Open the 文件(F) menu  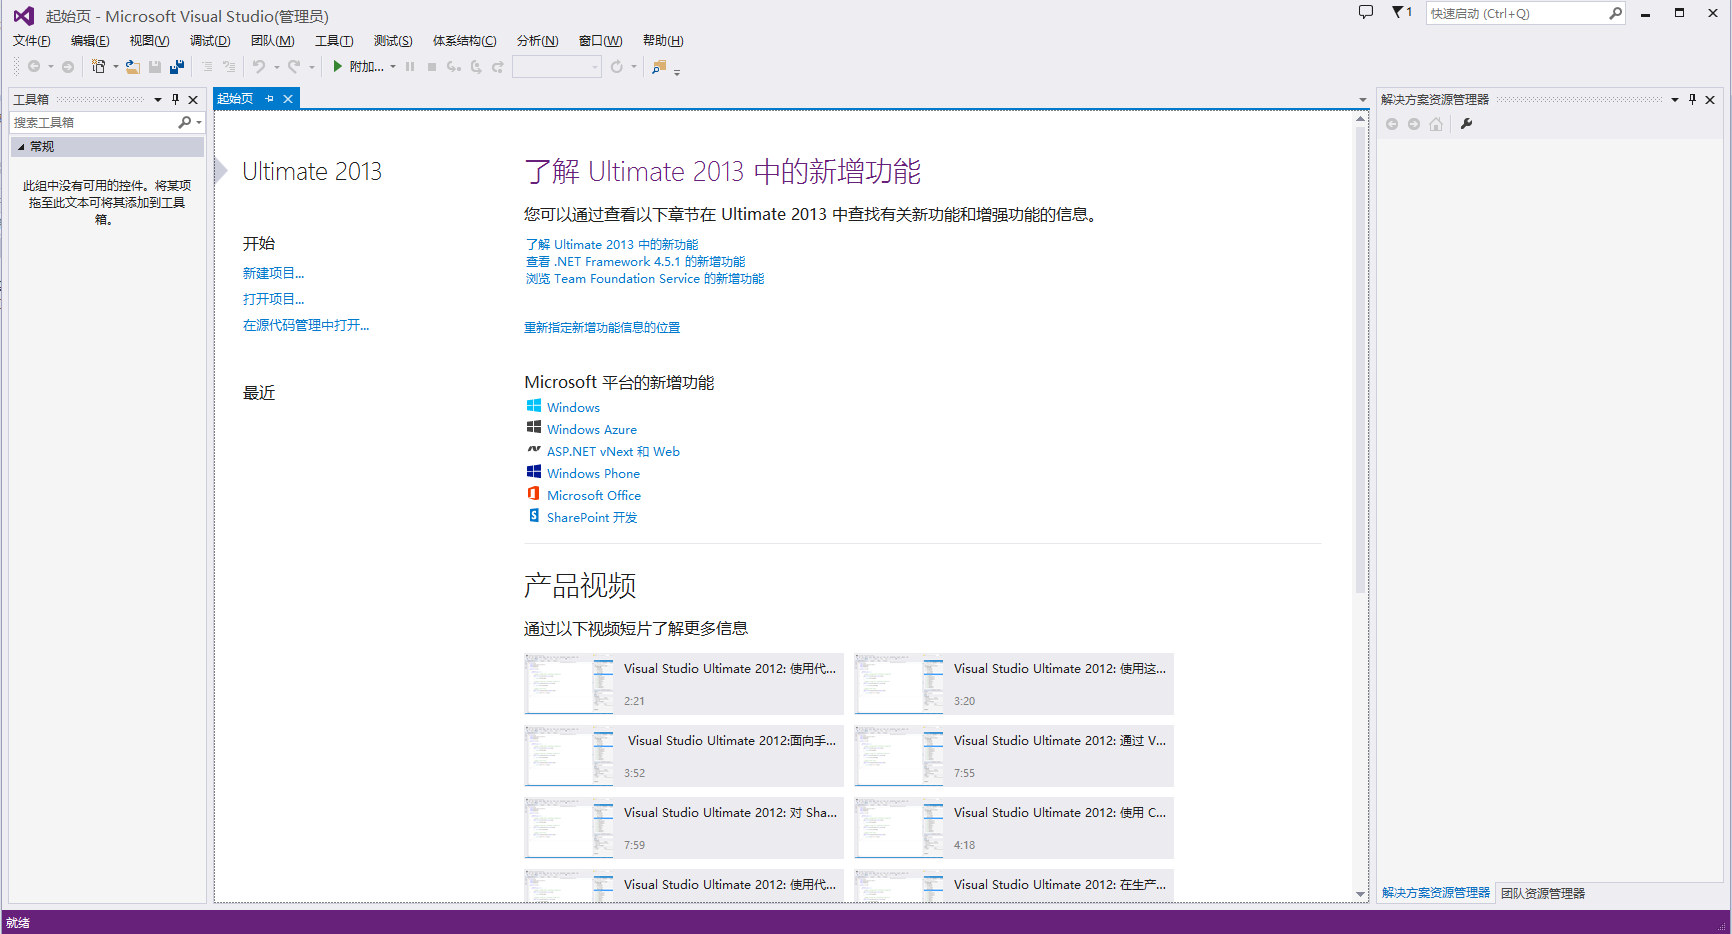[32, 41]
